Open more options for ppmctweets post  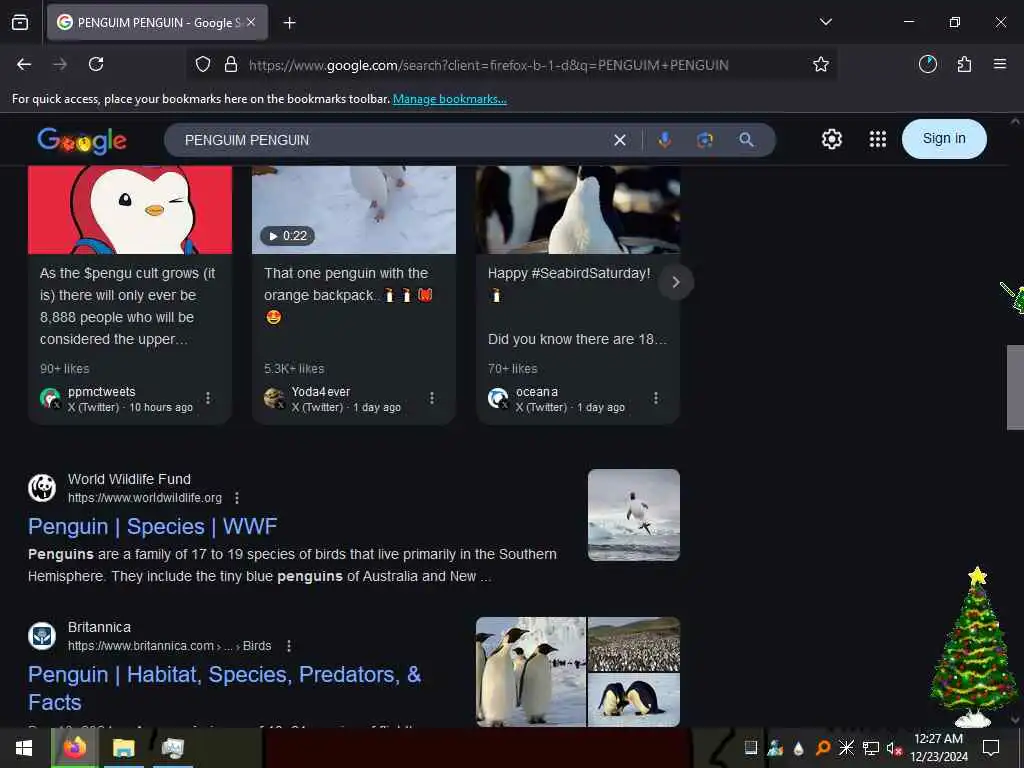pos(208,398)
